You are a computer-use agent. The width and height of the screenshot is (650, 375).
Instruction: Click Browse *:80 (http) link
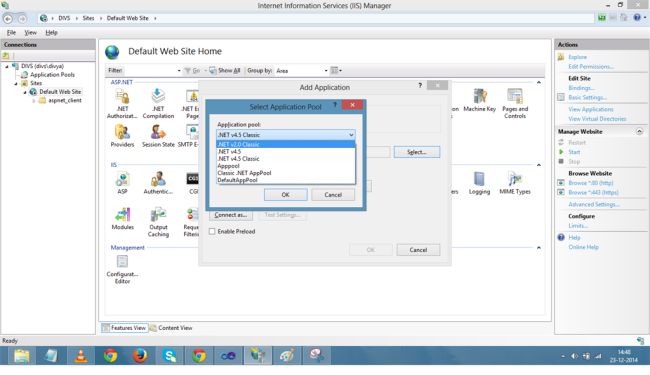[591, 183]
